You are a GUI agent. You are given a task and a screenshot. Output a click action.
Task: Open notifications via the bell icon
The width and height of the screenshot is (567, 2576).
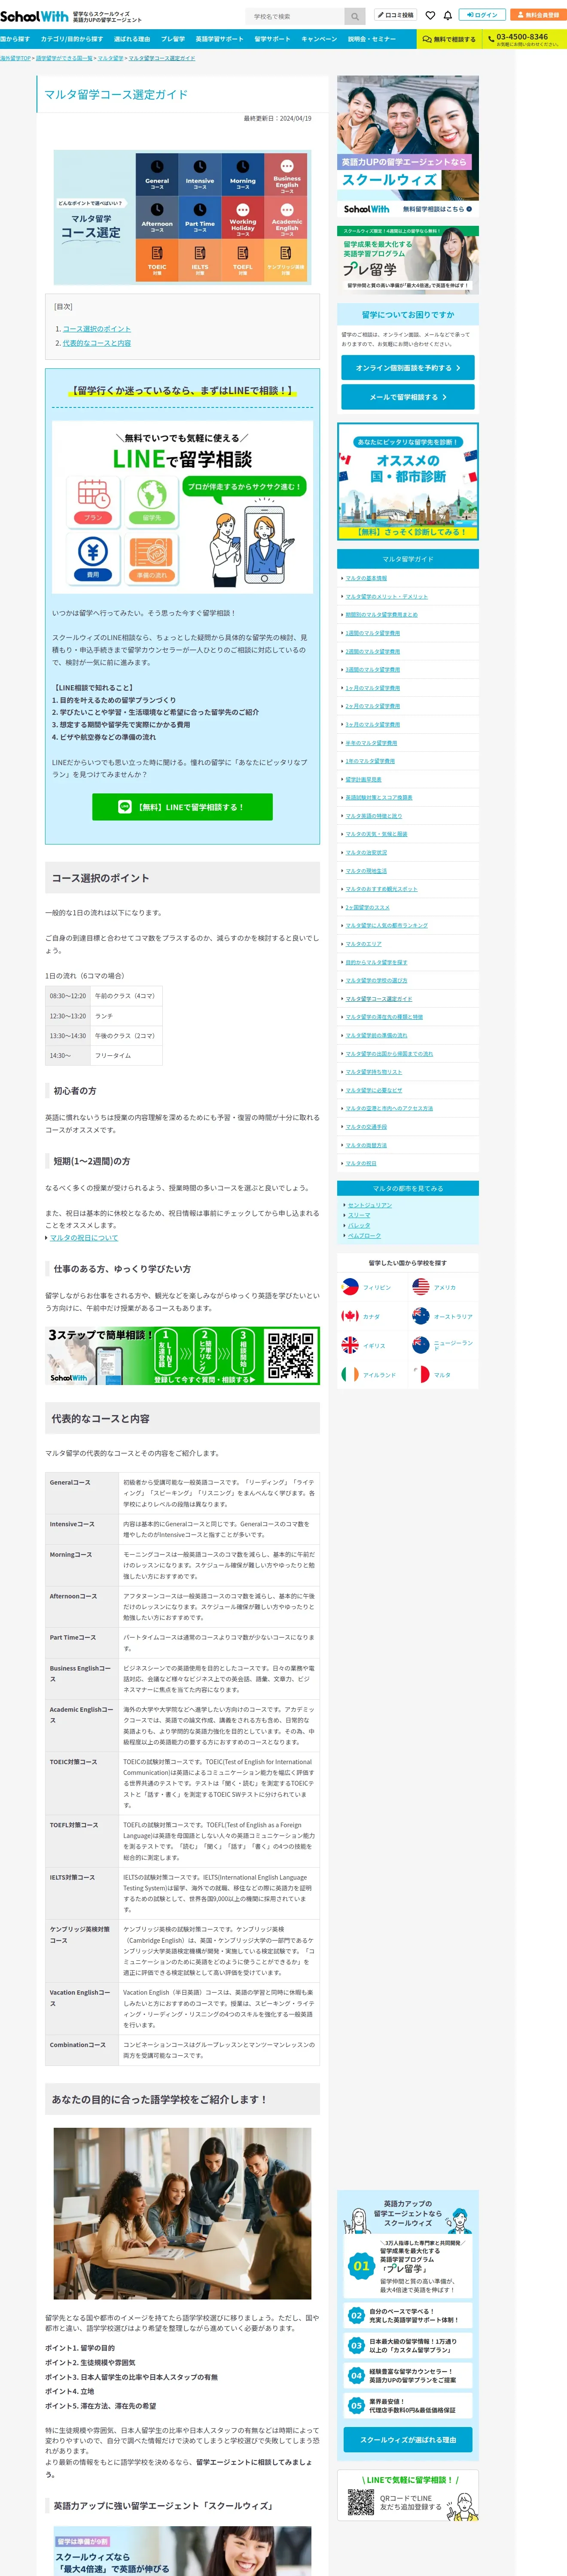(447, 16)
